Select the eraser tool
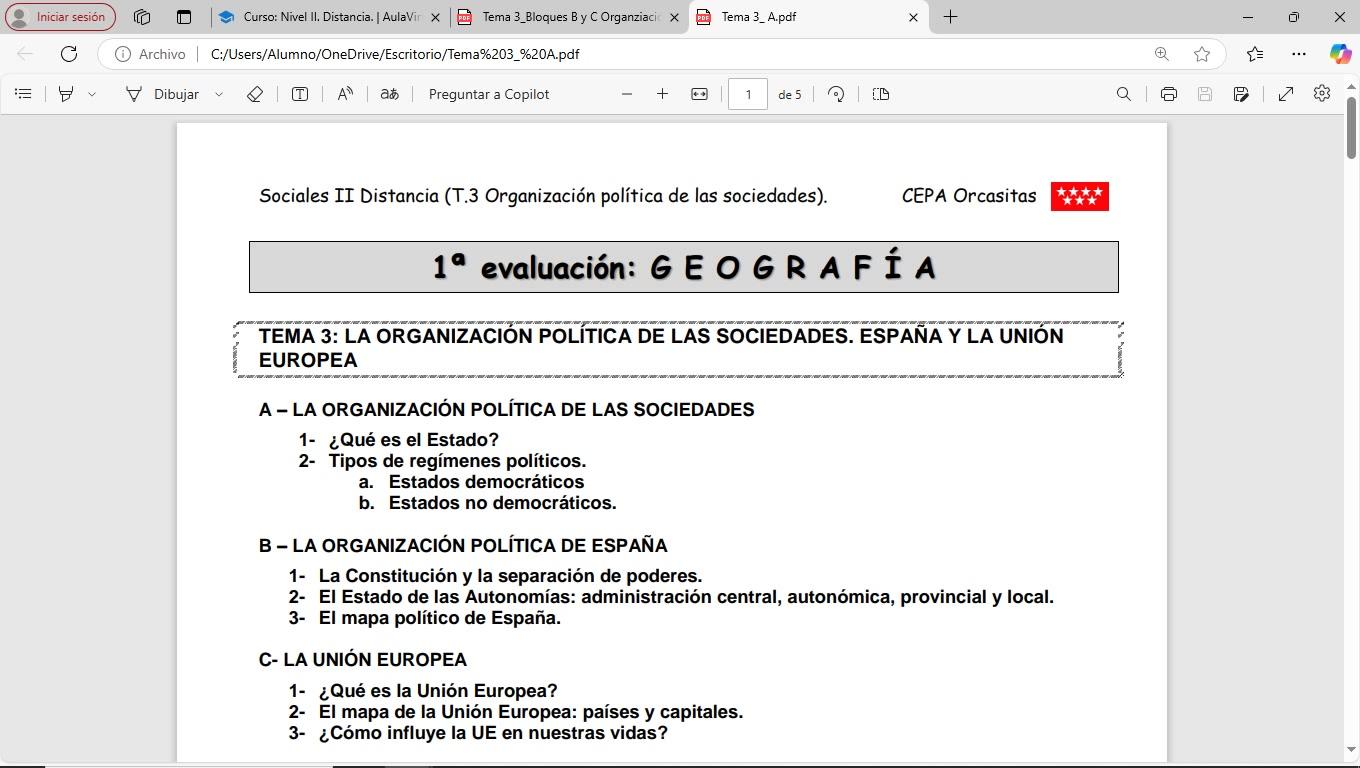1360x768 pixels. (x=255, y=94)
